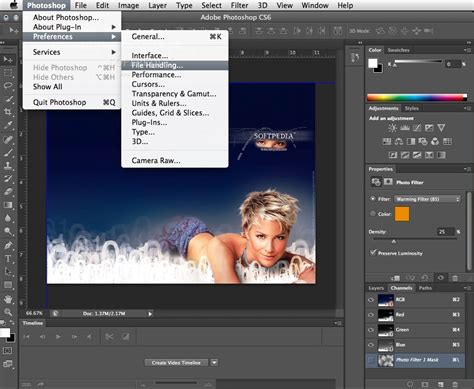Hide the Red channel visibility eye
The width and height of the screenshot is (474, 389).
[371, 315]
